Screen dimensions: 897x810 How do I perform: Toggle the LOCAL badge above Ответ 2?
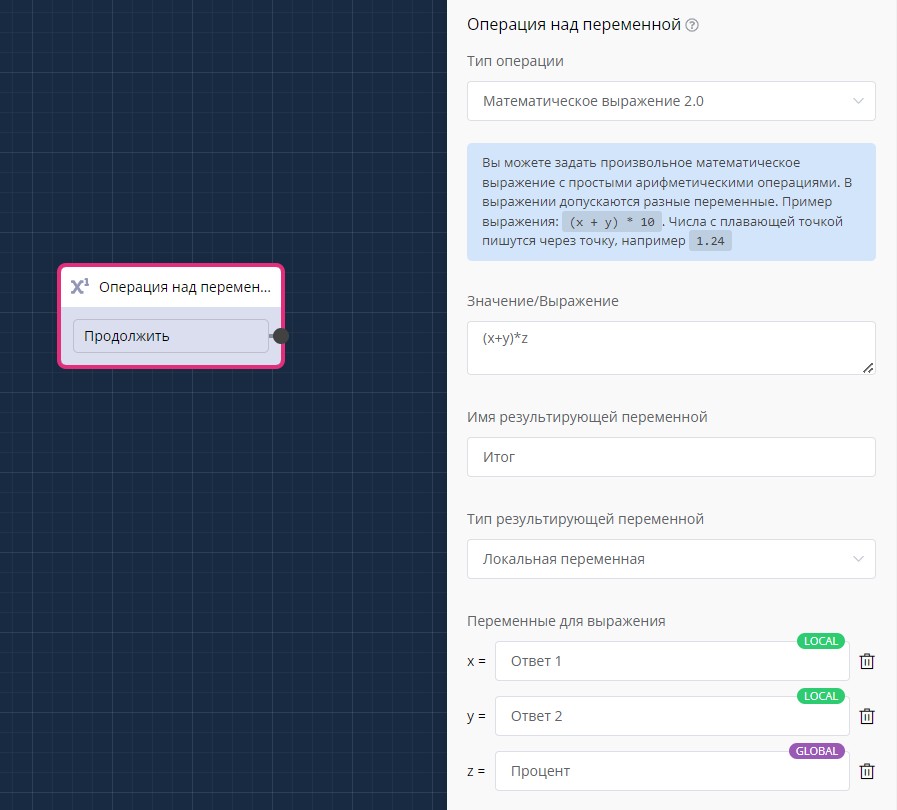pos(821,696)
